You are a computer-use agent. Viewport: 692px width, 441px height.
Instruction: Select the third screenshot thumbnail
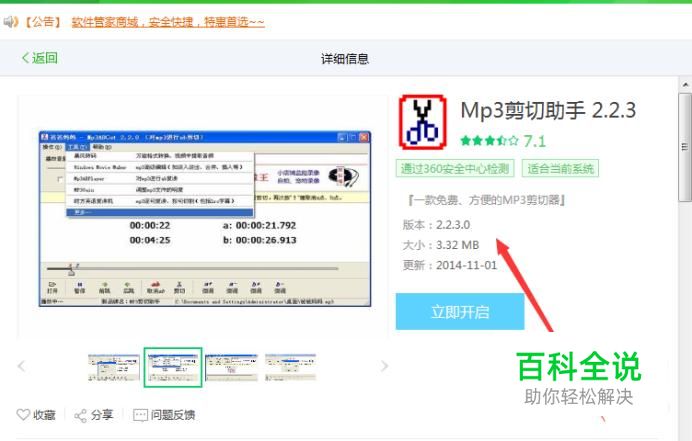coord(231,367)
